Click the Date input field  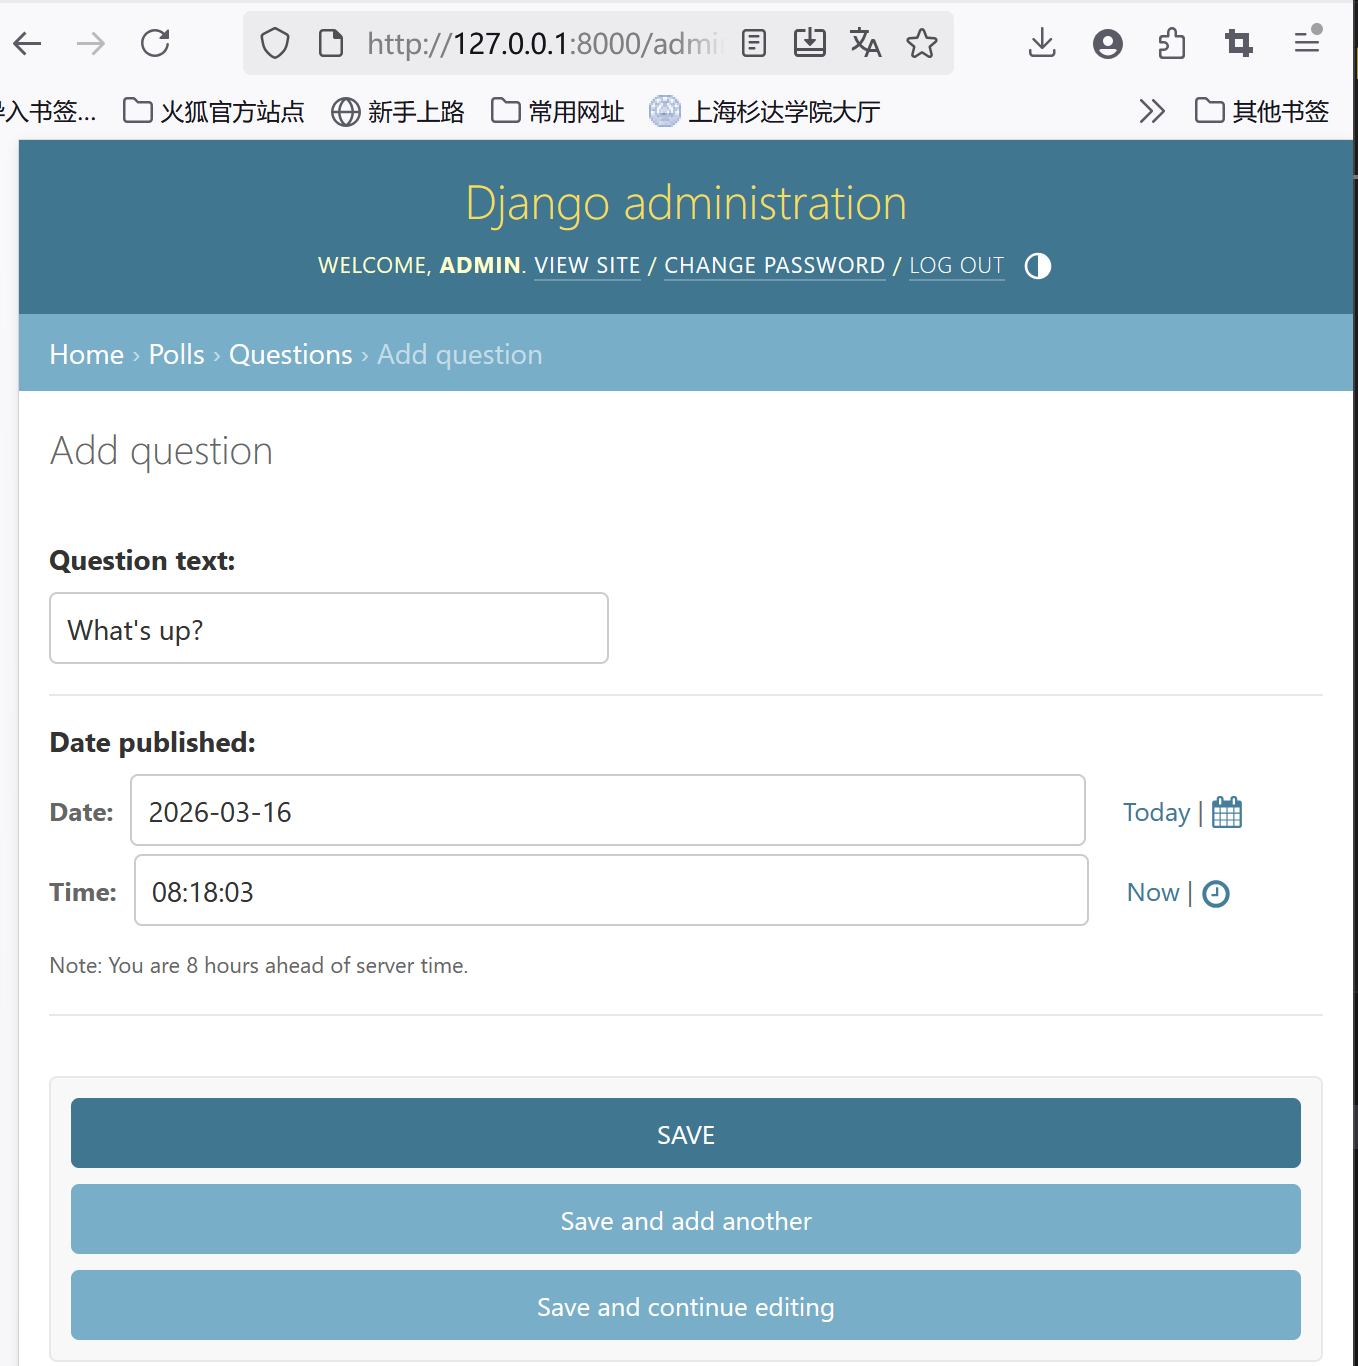[x=608, y=810]
